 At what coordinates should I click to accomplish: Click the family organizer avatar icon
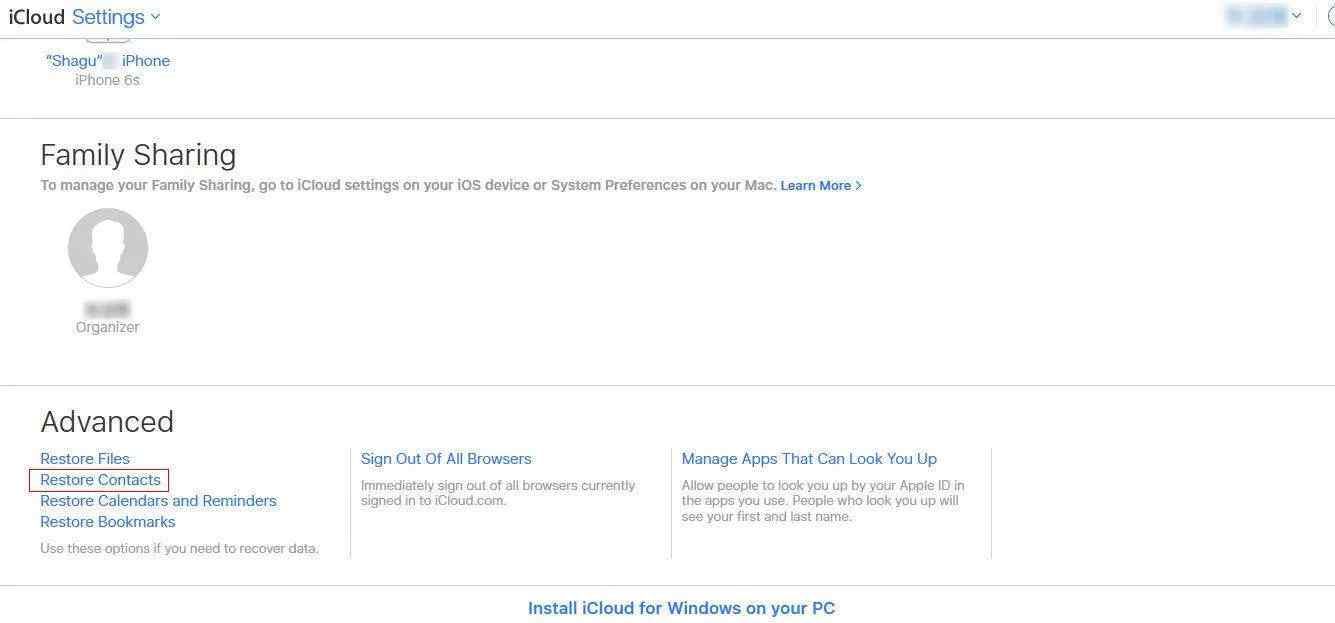coord(108,248)
